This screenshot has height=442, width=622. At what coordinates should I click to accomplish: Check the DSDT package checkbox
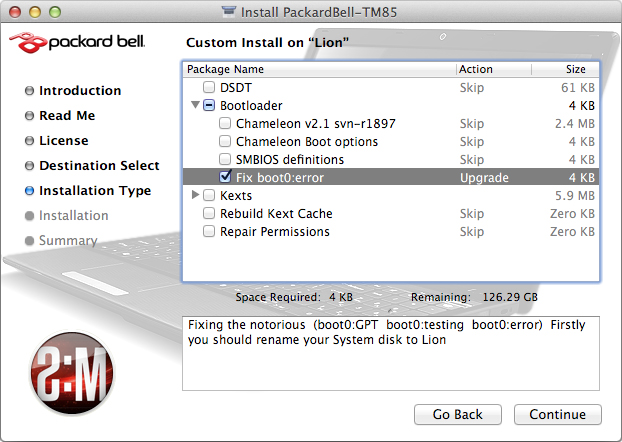pyautogui.click(x=209, y=87)
